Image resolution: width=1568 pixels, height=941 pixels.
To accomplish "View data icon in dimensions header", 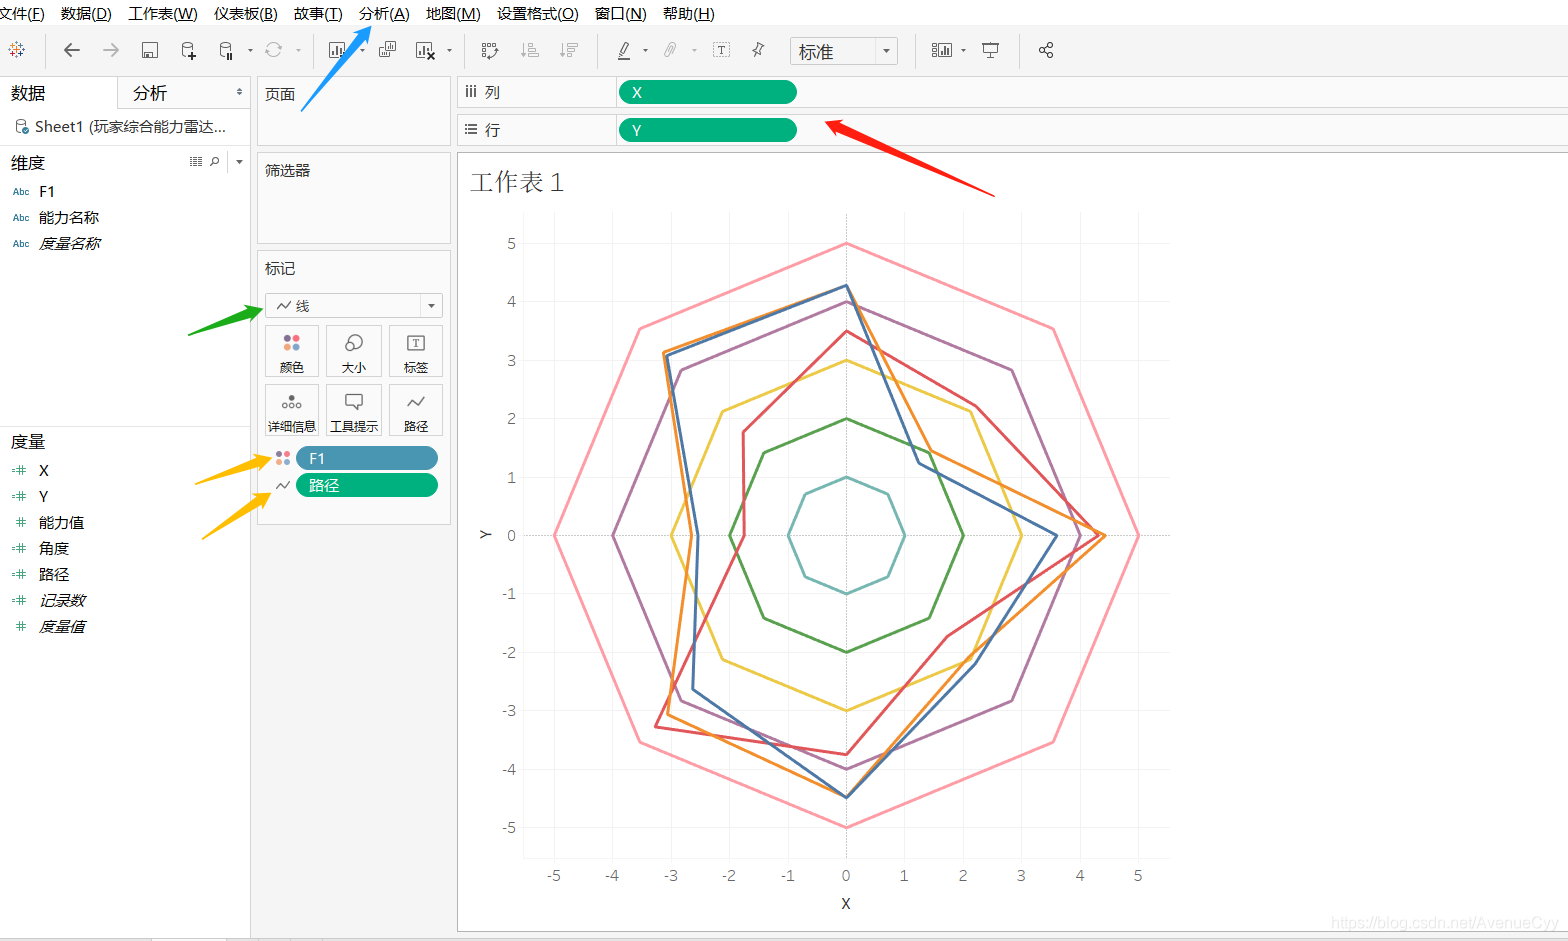I will 196,161.
